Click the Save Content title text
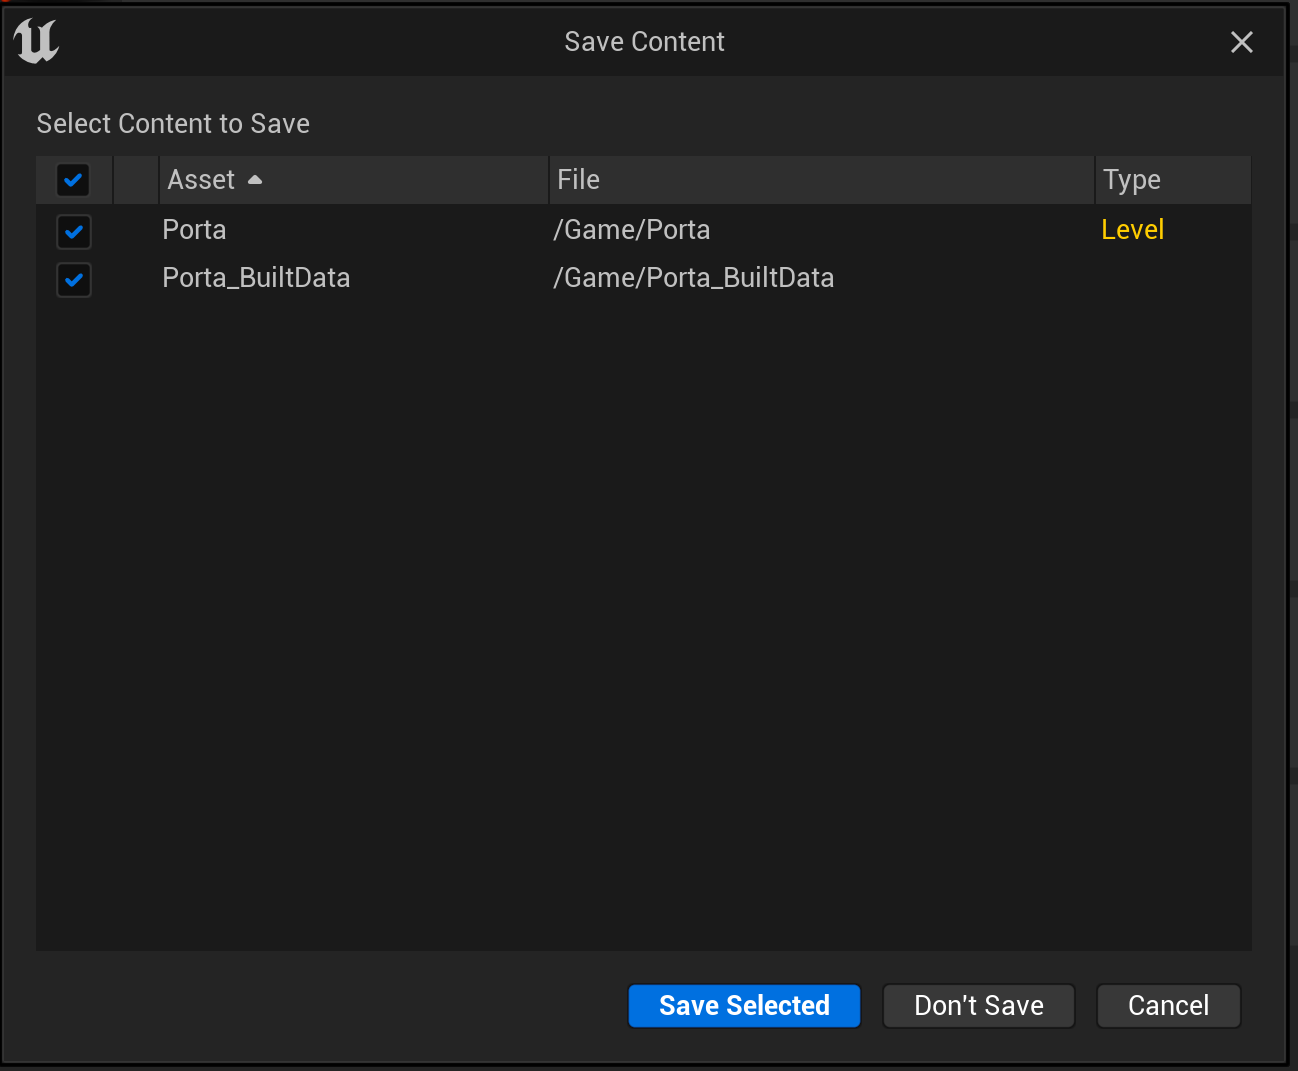 [644, 42]
